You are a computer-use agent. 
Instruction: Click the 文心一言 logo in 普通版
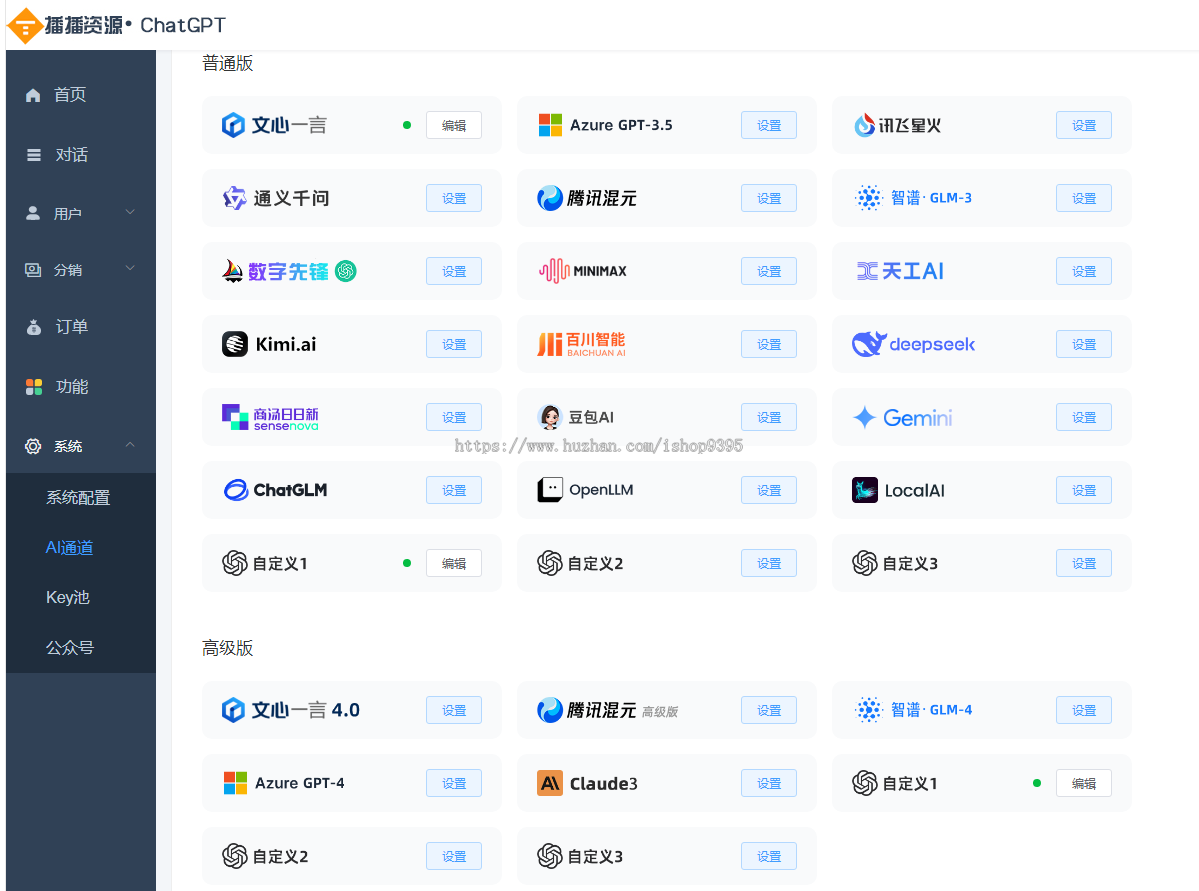click(233, 125)
